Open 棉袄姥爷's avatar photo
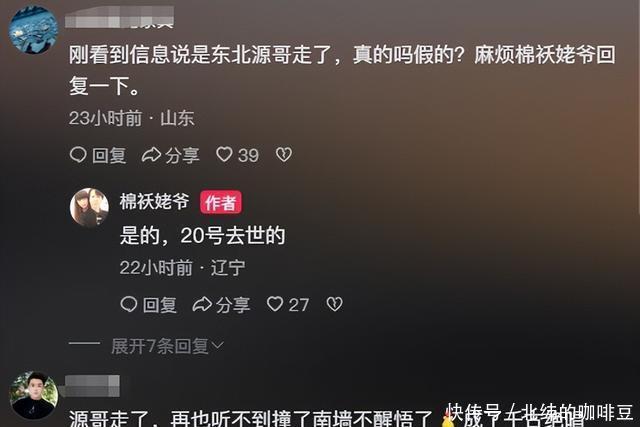The height and width of the screenshot is (427, 640). tap(89, 207)
